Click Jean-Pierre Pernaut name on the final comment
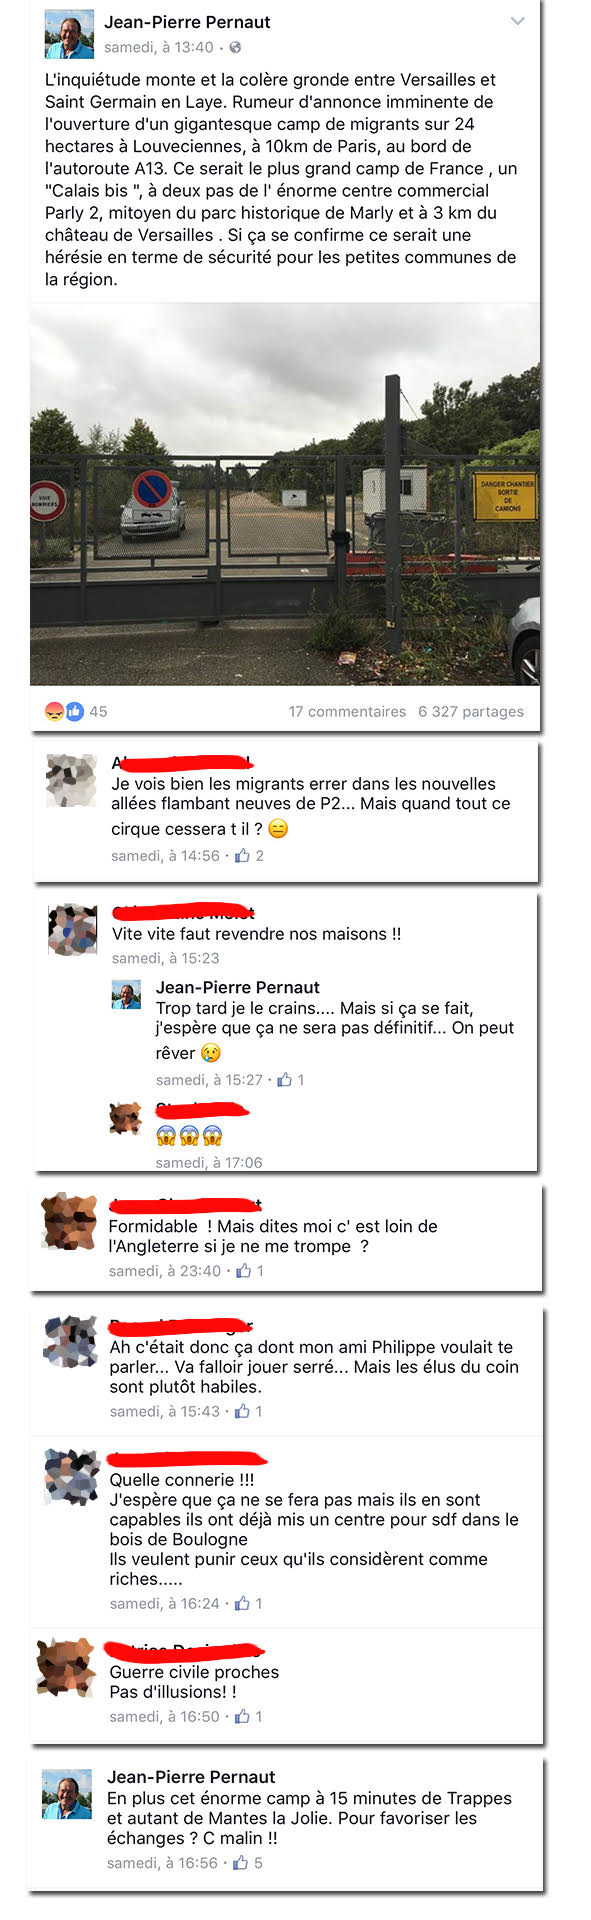The width and height of the screenshot is (591, 1920). pyautogui.click(x=191, y=1777)
